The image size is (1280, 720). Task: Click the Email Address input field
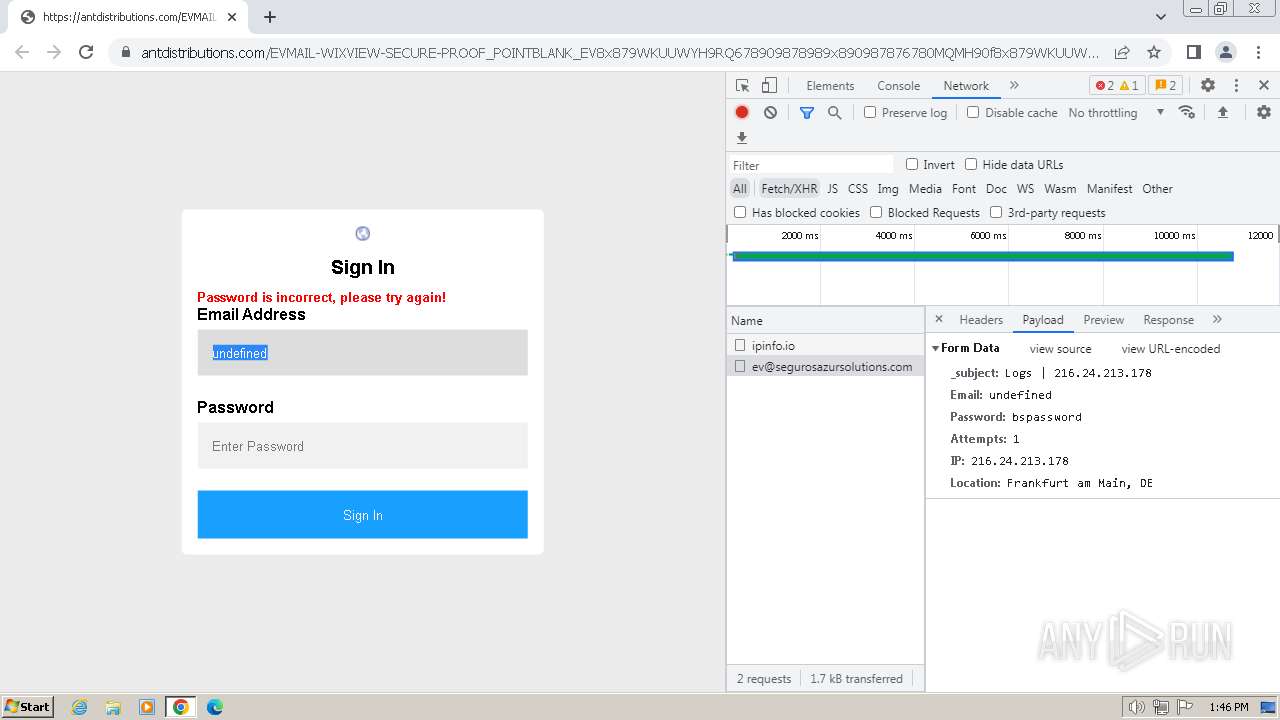click(362, 353)
